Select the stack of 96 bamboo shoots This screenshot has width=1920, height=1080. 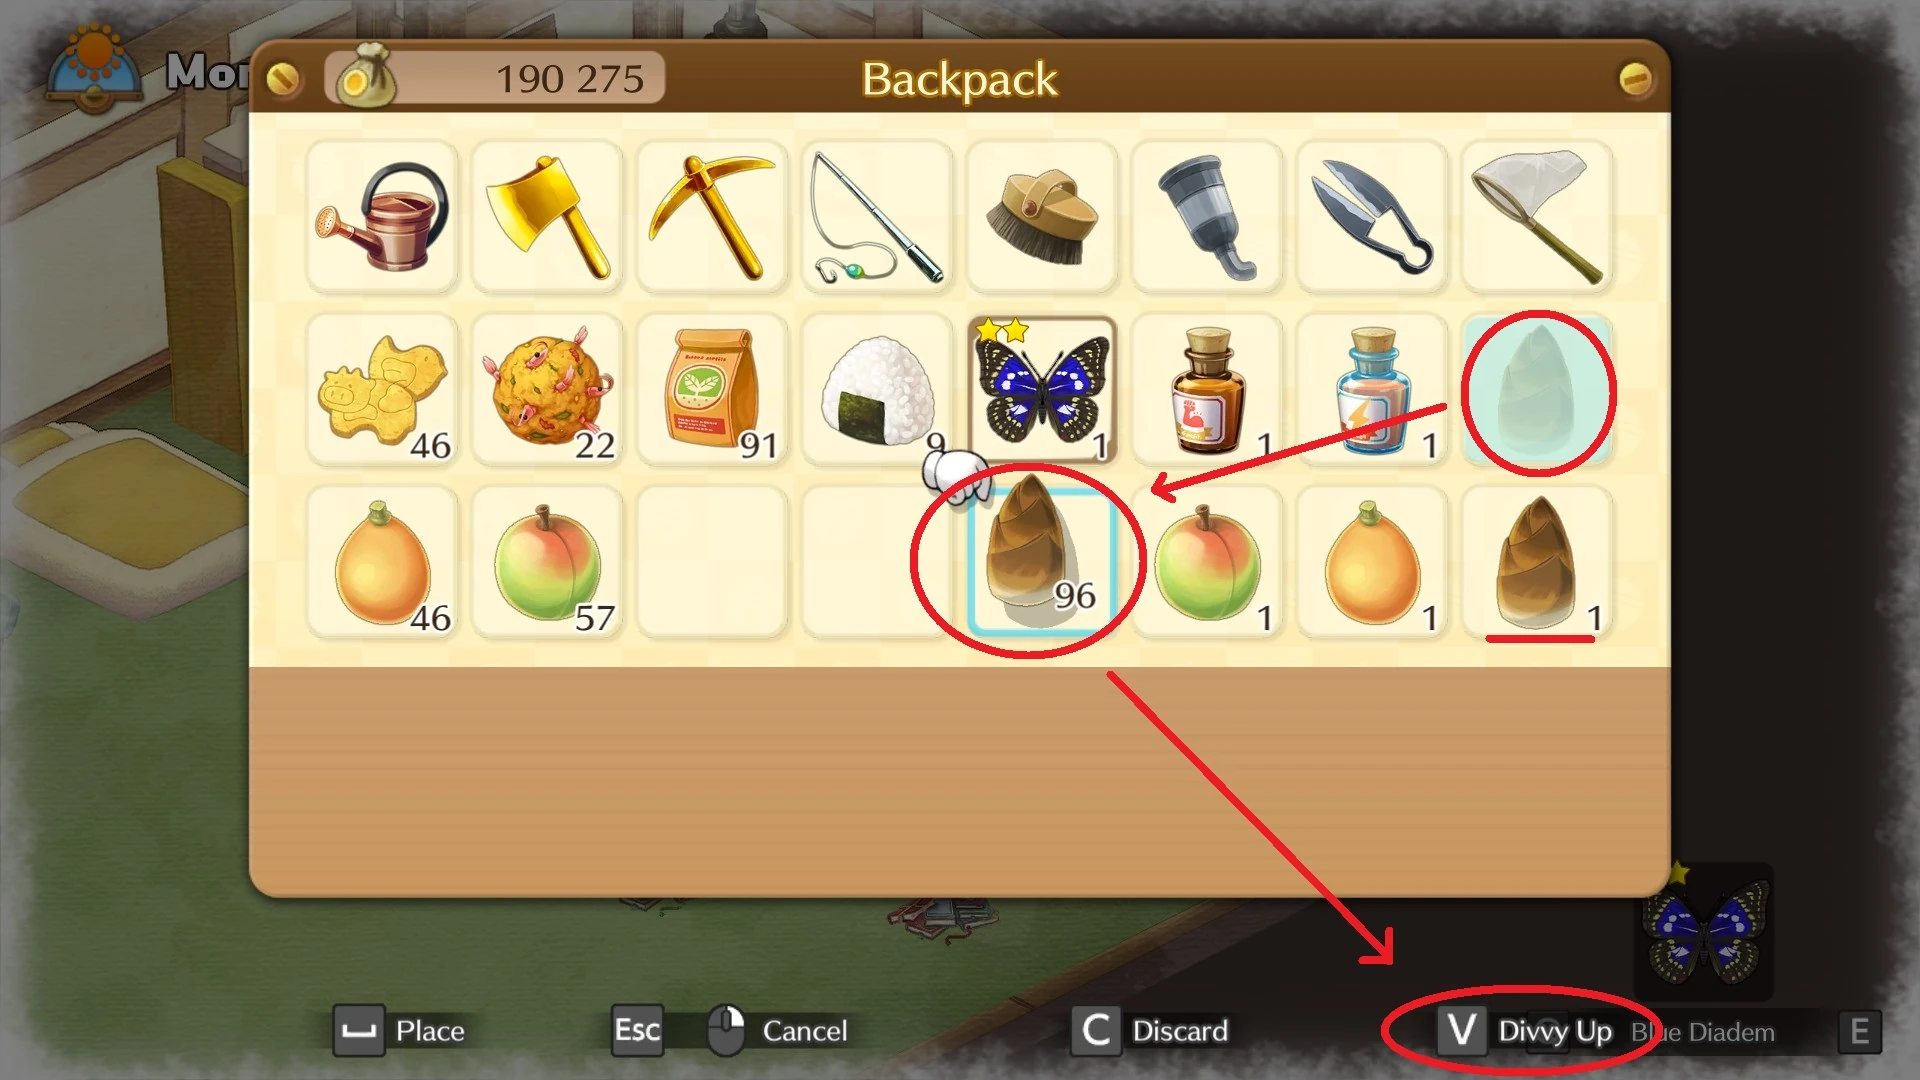tap(1042, 562)
